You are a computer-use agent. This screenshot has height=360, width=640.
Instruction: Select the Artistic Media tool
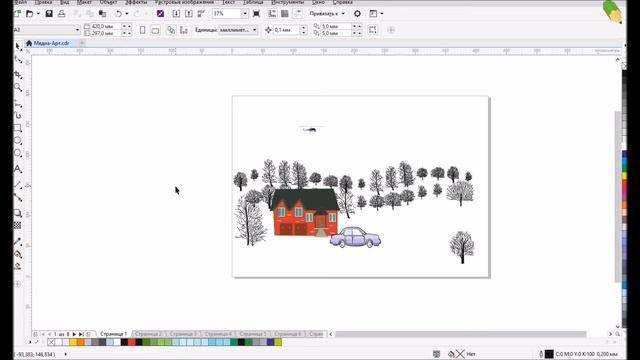pyautogui.click(x=18, y=116)
